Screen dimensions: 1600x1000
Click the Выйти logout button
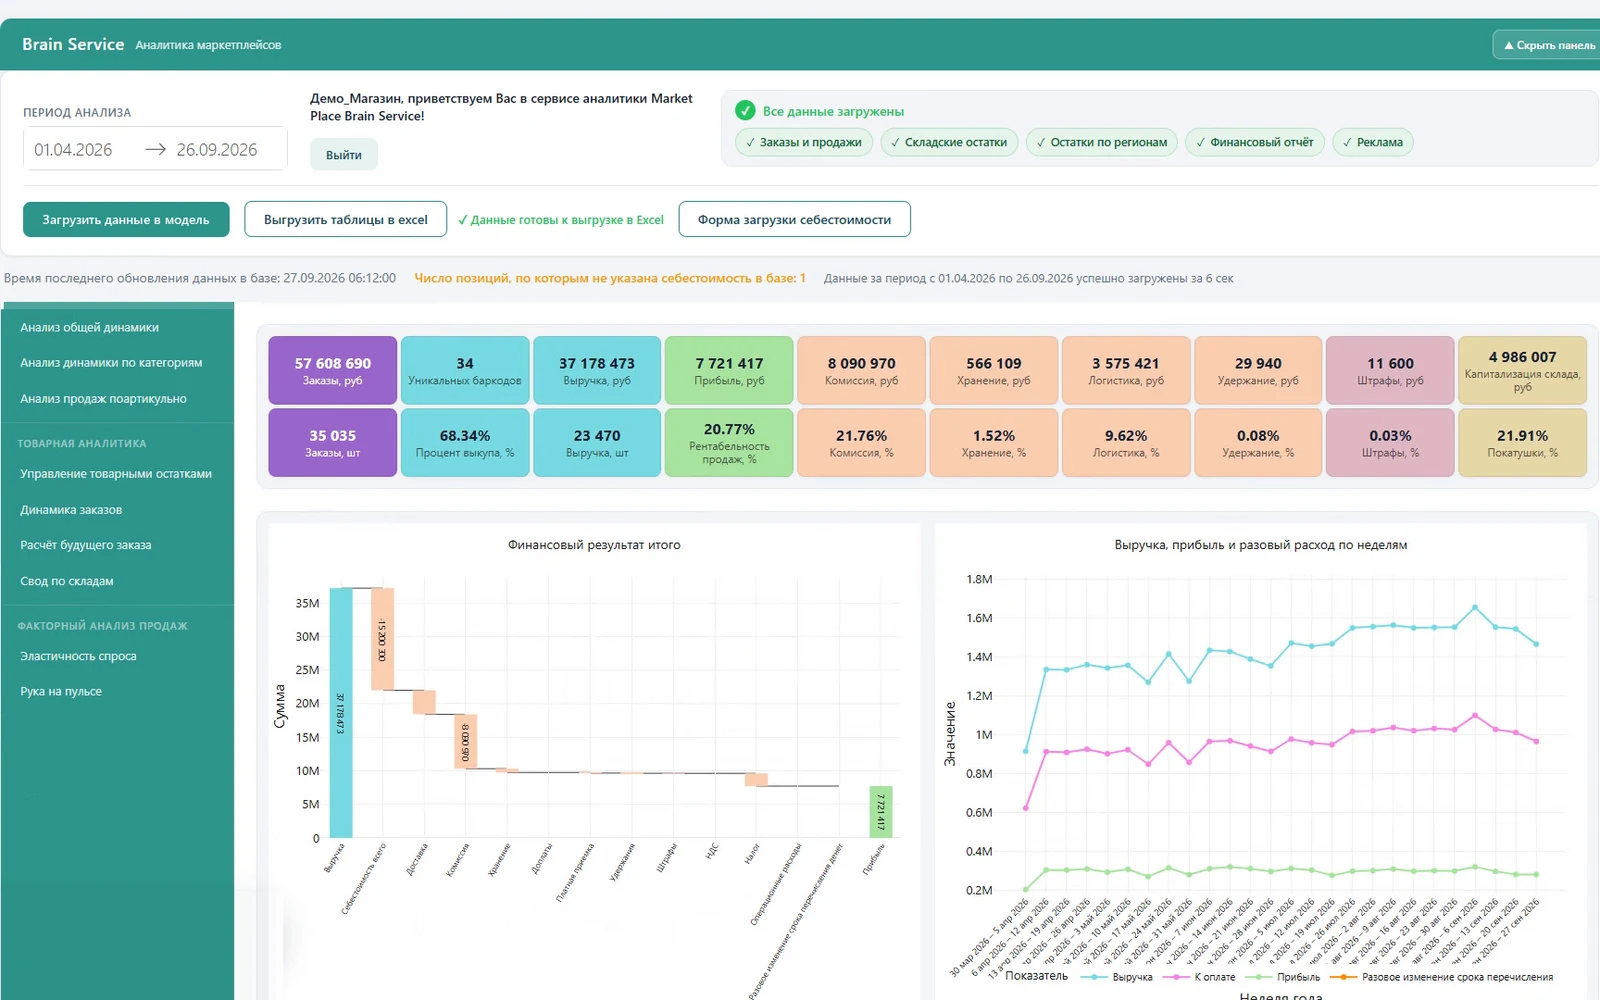point(343,155)
